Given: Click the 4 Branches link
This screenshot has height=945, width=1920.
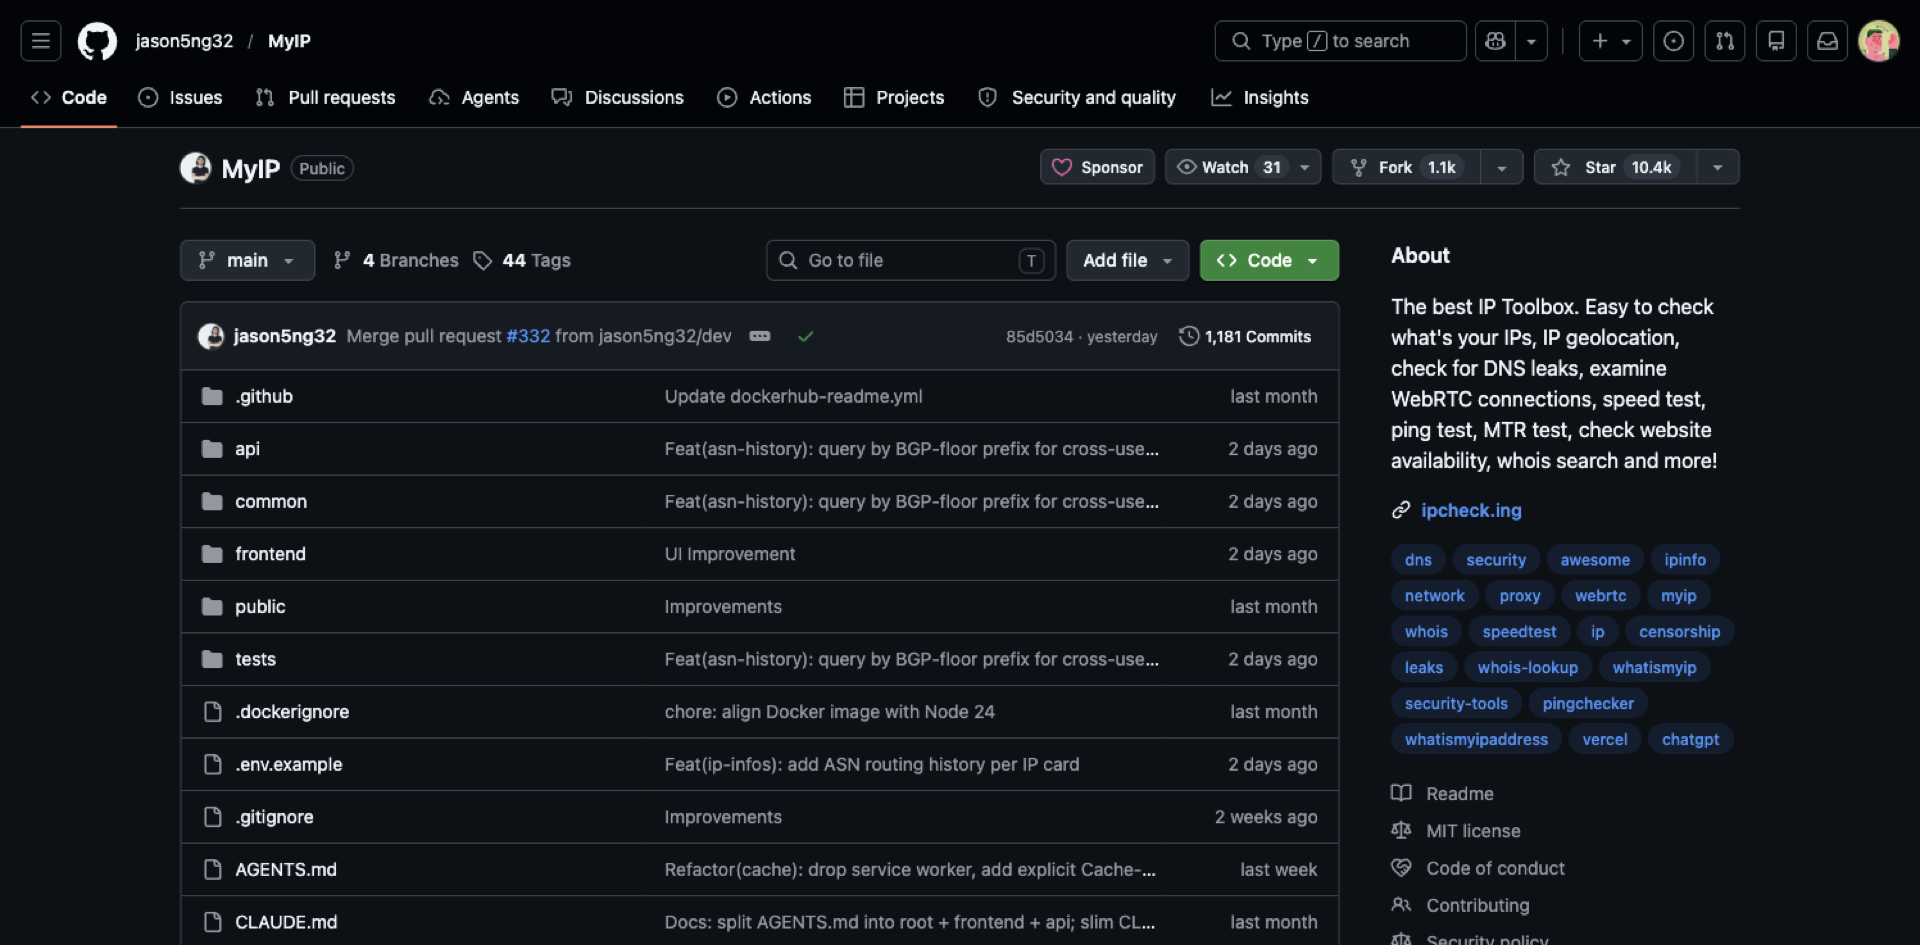Looking at the screenshot, I should [x=396, y=260].
